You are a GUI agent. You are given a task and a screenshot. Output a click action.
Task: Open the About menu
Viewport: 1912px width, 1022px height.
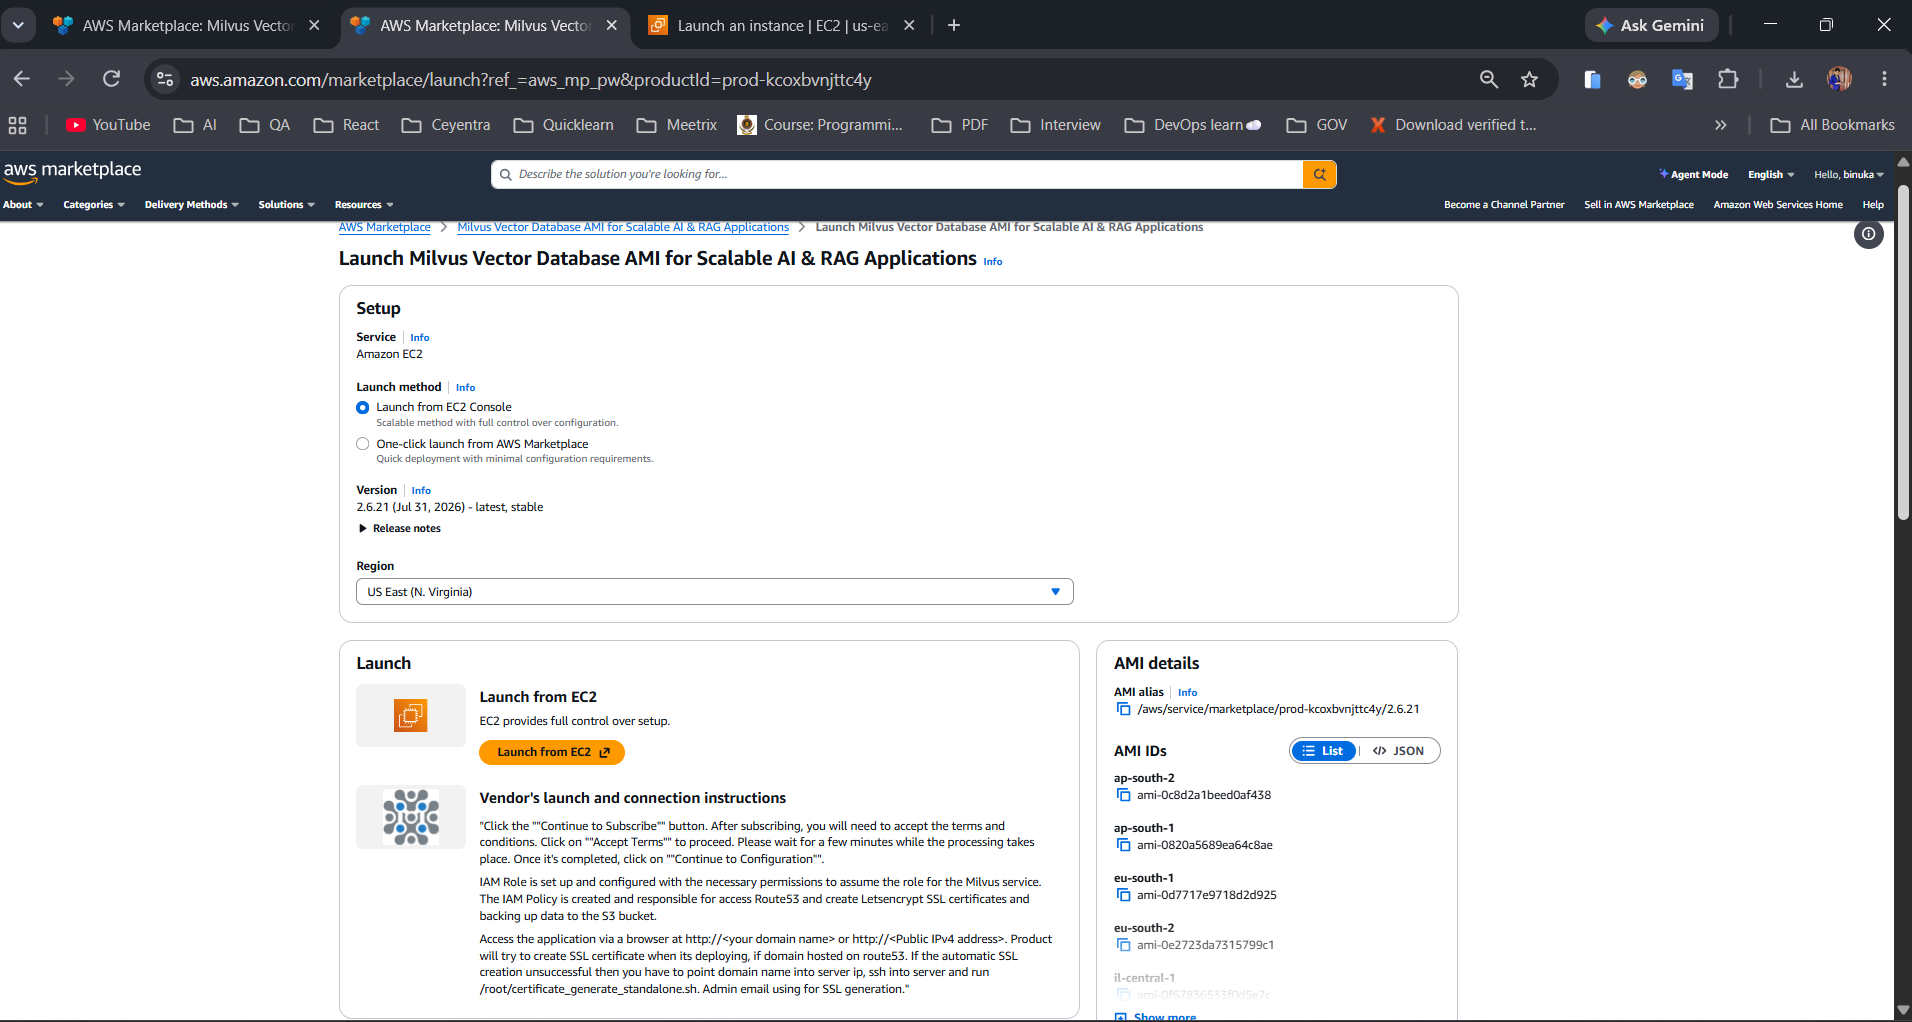click(23, 204)
